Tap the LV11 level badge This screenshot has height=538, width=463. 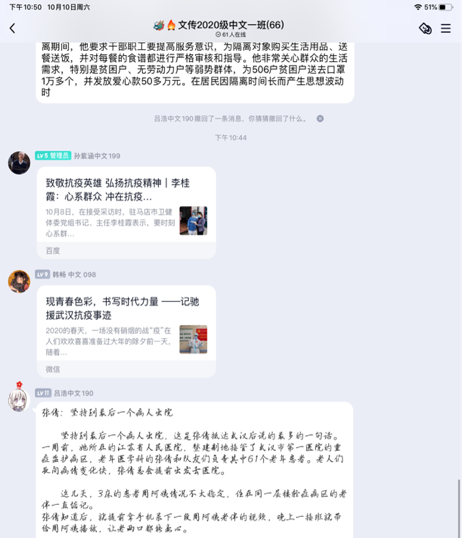(43, 393)
